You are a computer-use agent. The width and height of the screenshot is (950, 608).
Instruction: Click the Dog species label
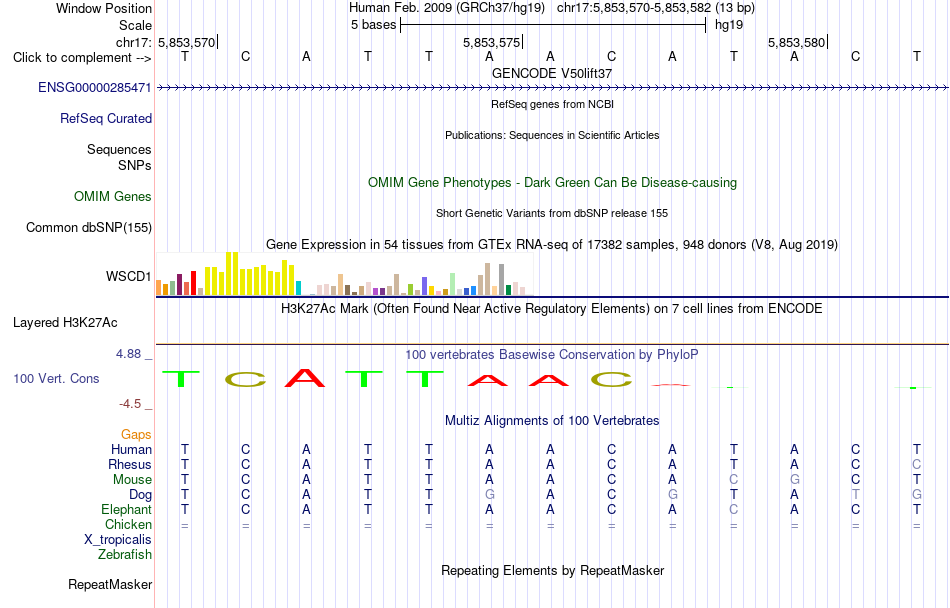(140, 495)
